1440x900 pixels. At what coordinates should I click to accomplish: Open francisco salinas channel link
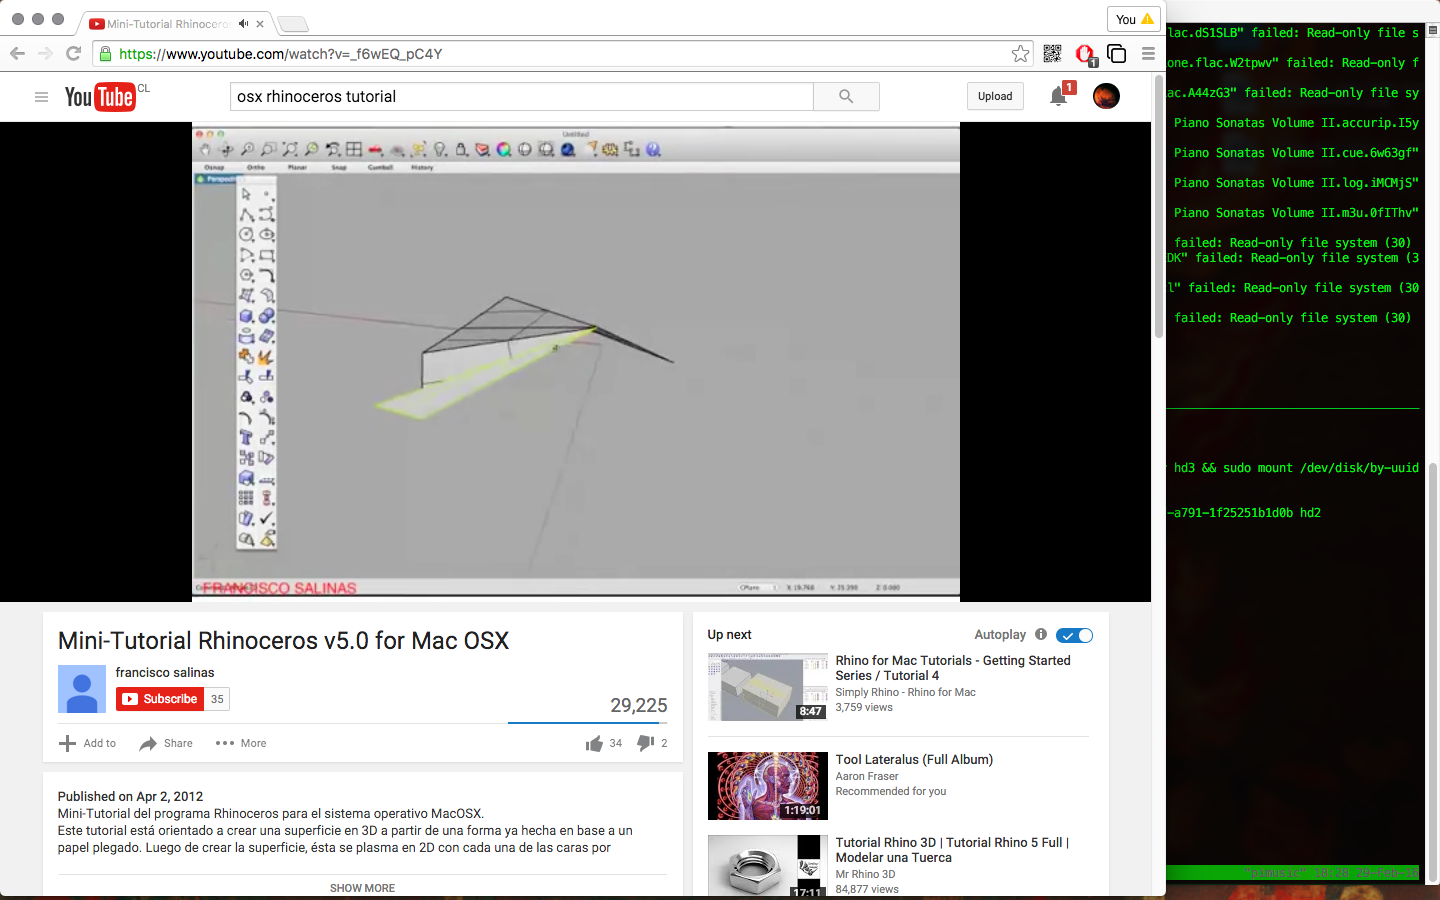coord(165,672)
